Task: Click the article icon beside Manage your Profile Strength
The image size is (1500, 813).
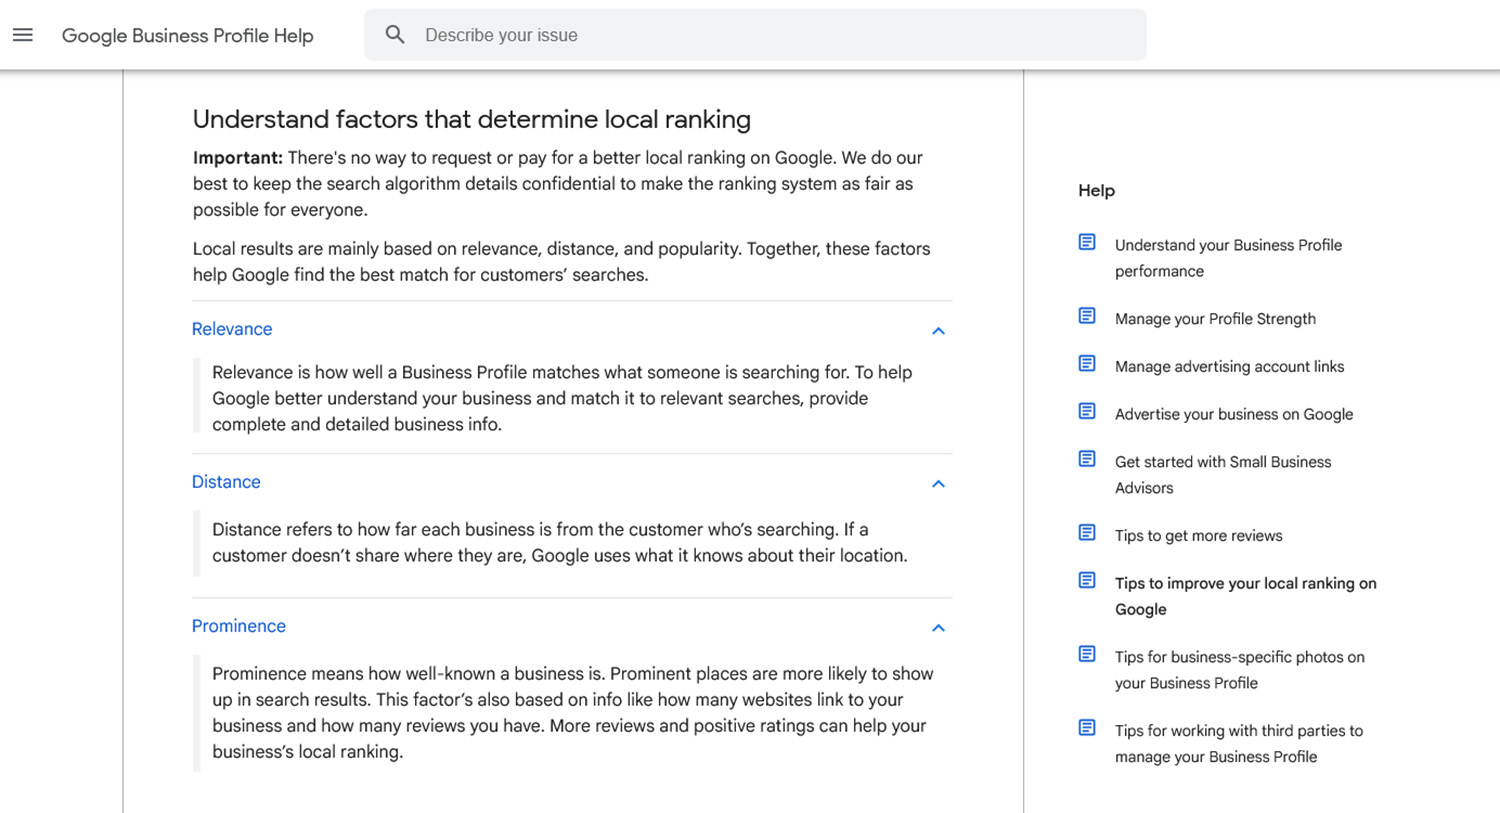Action: coord(1087,317)
